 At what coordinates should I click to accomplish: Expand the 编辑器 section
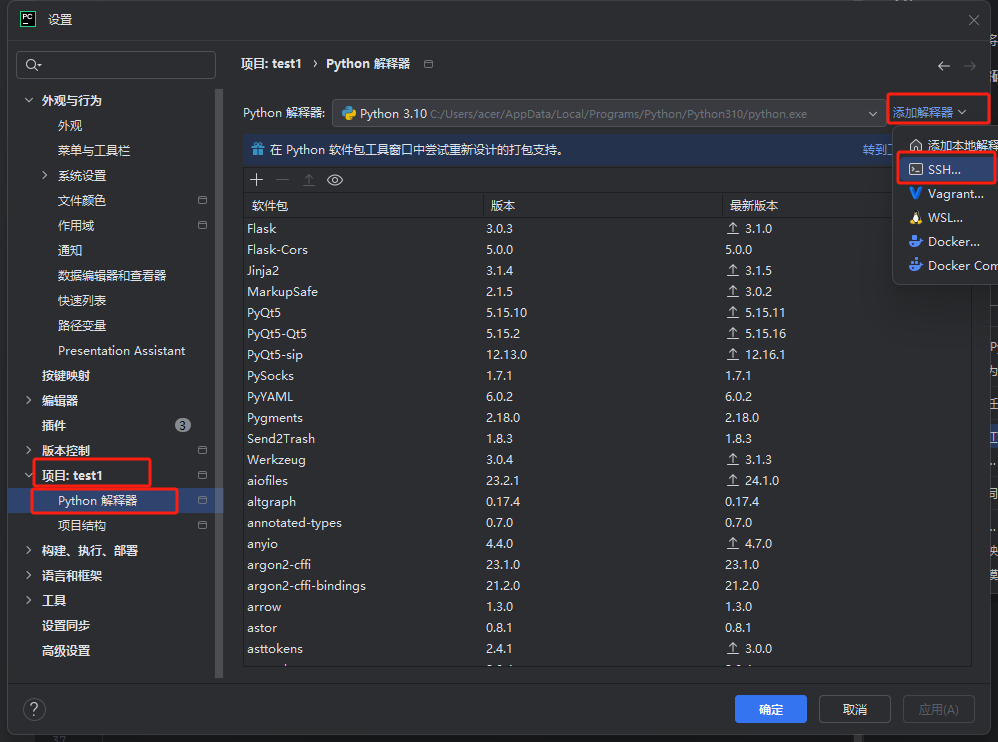click(x=29, y=400)
